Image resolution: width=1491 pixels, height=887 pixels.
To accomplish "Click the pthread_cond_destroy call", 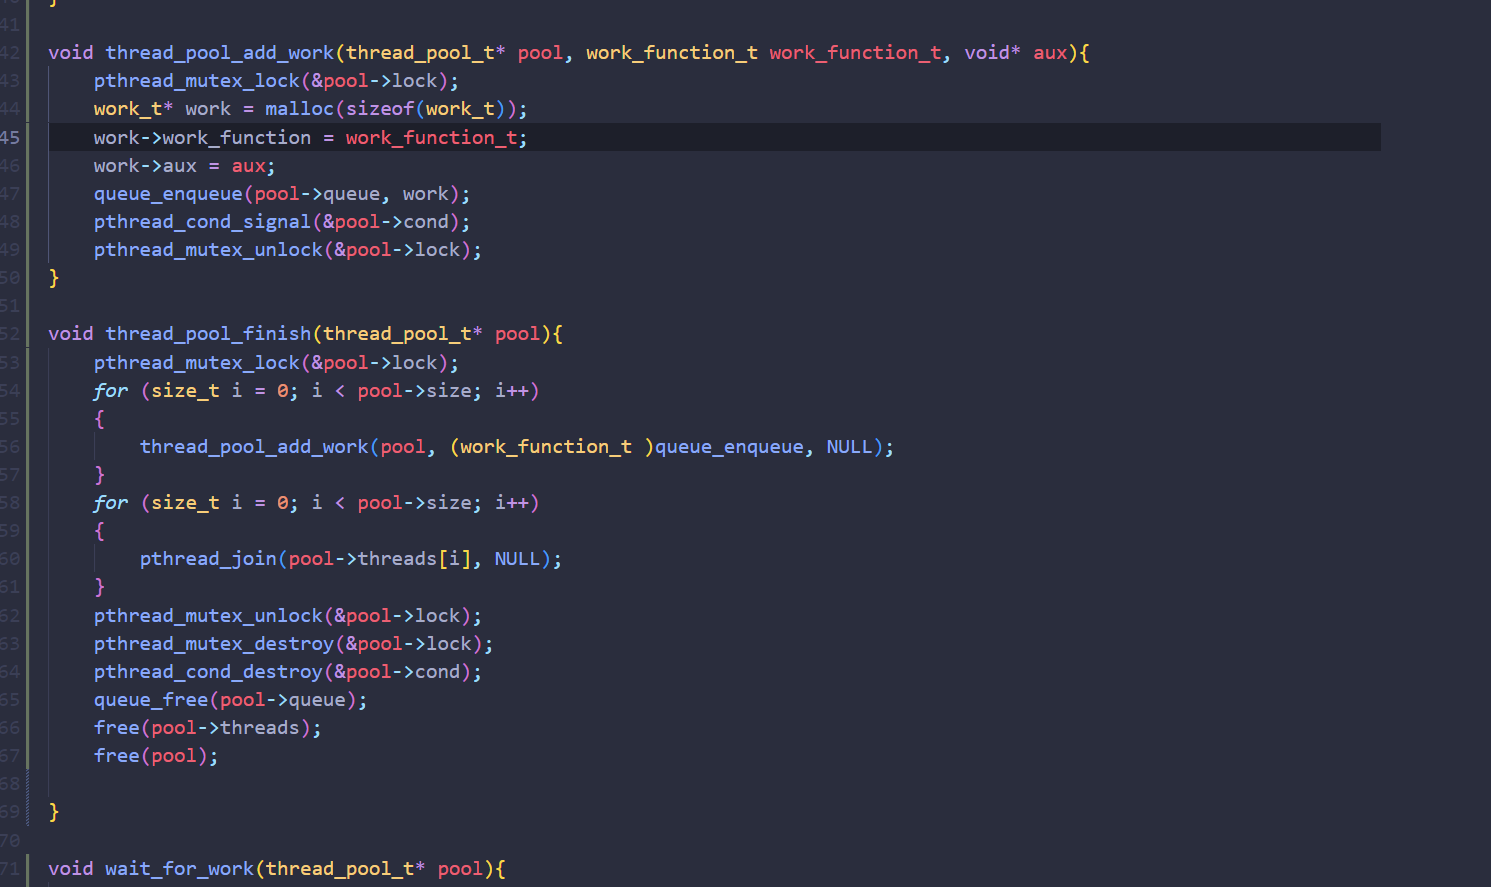I will tap(208, 672).
